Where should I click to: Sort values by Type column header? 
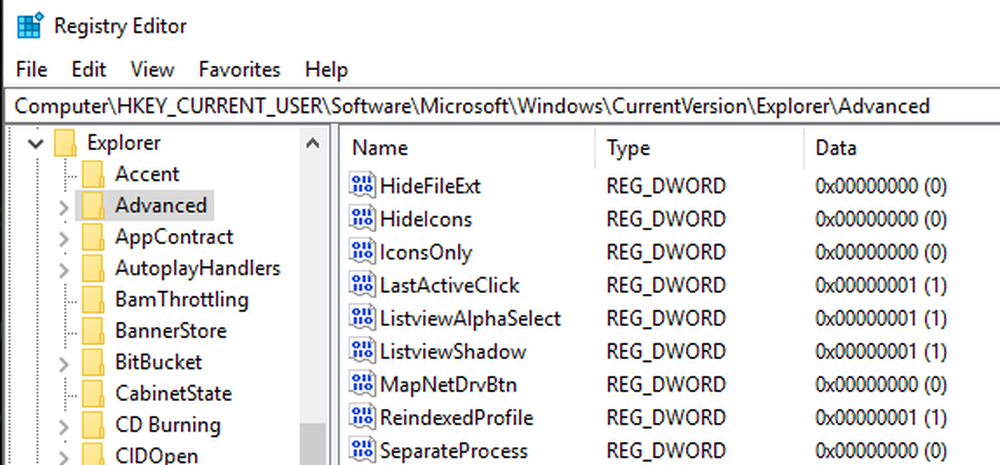click(700, 148)
